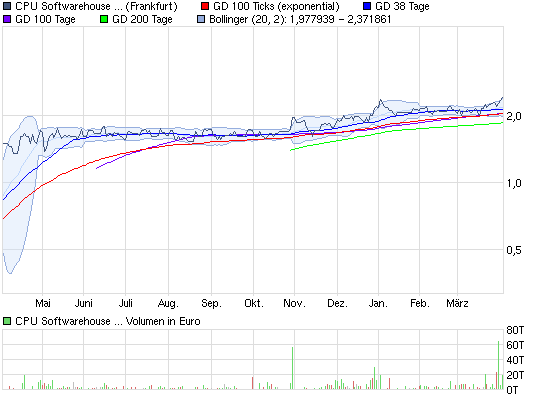Click the purple GD 100 Tage legend swatch

(x=7, y=19)
